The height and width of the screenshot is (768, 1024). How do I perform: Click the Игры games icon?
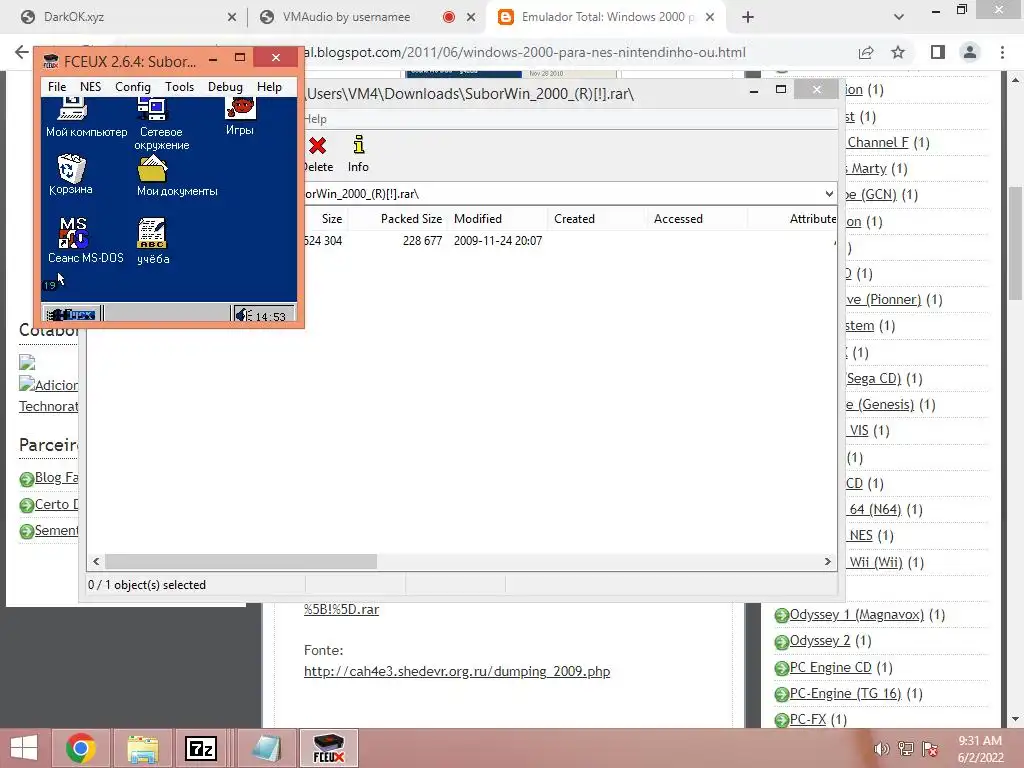(x=240, y=118)
